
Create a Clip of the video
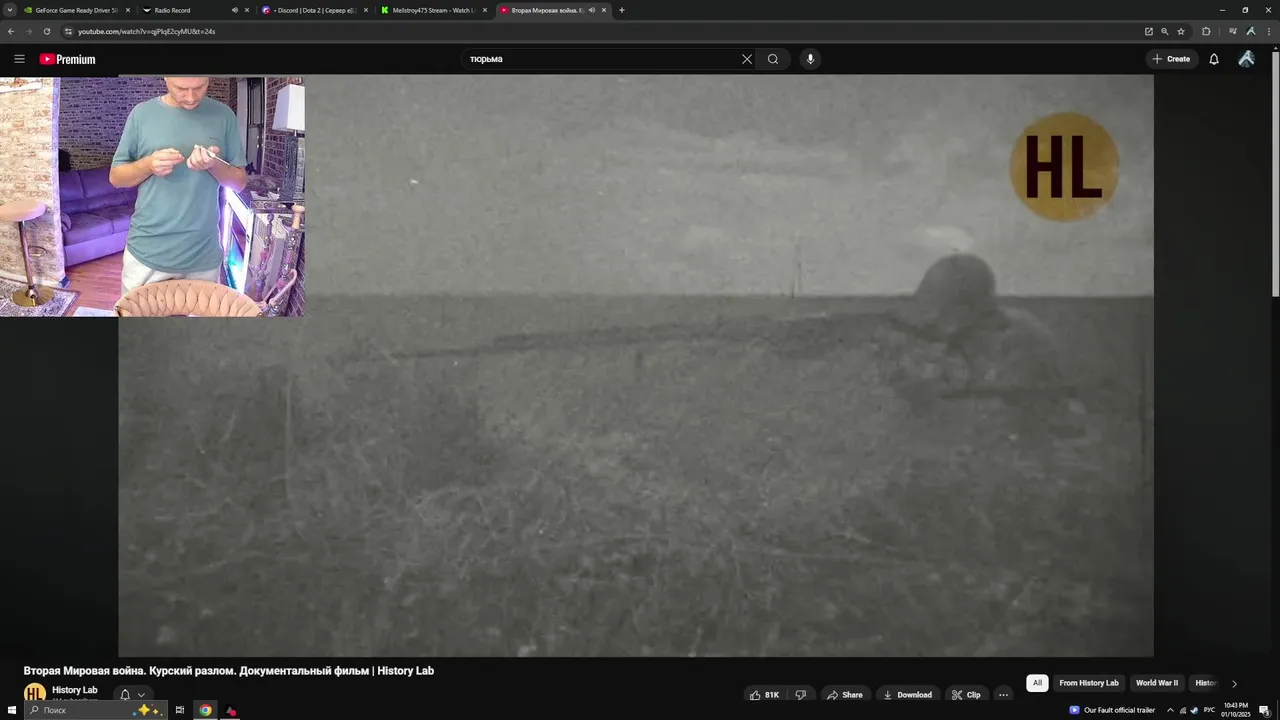[x=966, y=695]
